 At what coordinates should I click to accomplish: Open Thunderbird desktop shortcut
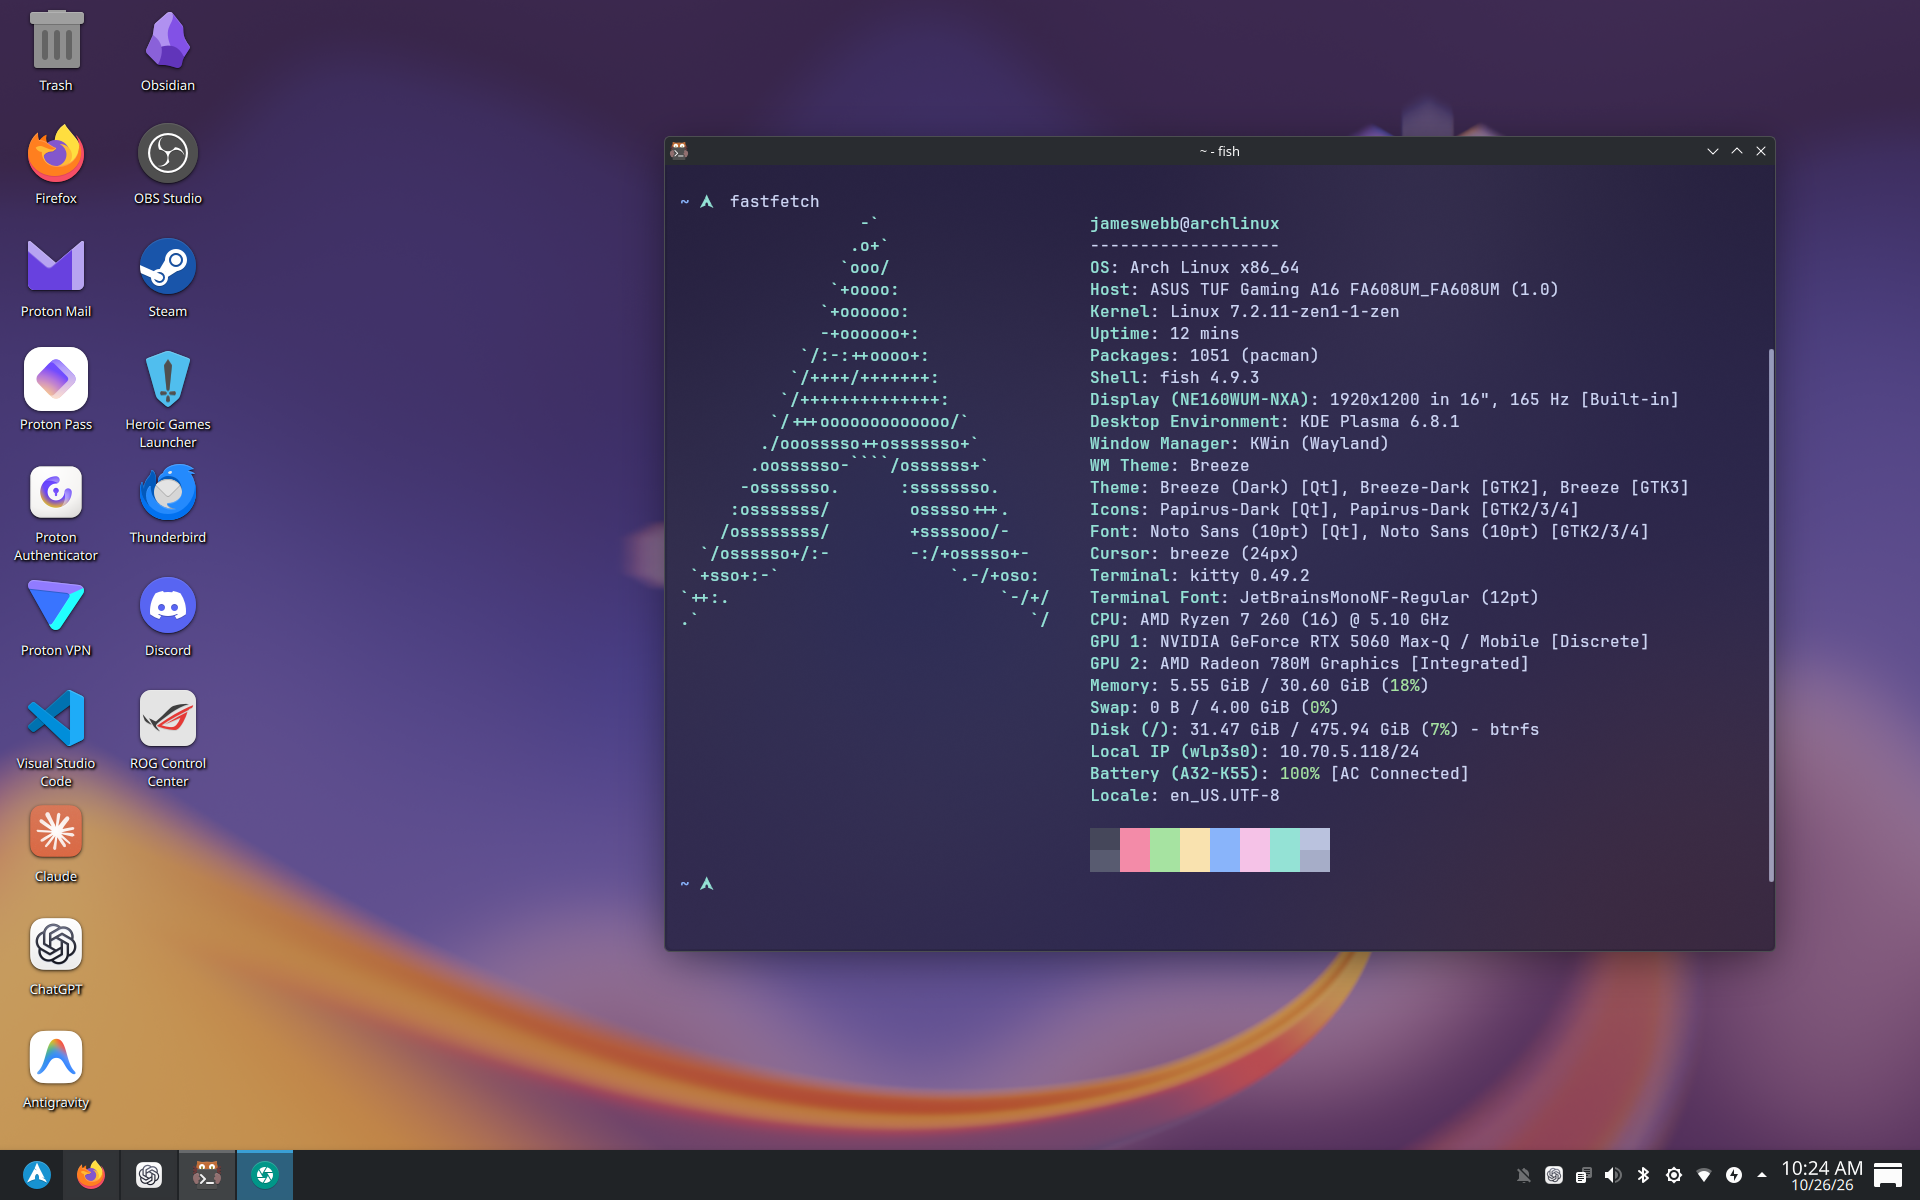(x=168, y=503)
